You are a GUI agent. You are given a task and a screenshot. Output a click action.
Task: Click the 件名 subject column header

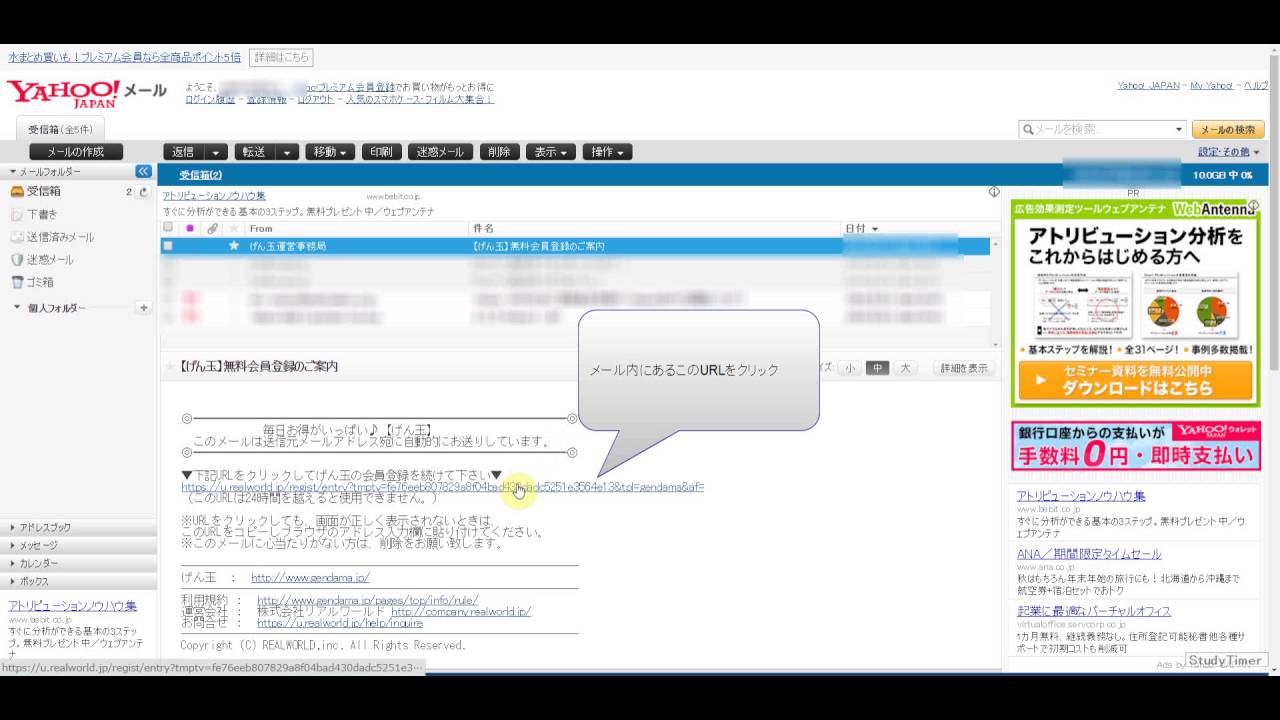pyautogui.click(x=482, y=229)
